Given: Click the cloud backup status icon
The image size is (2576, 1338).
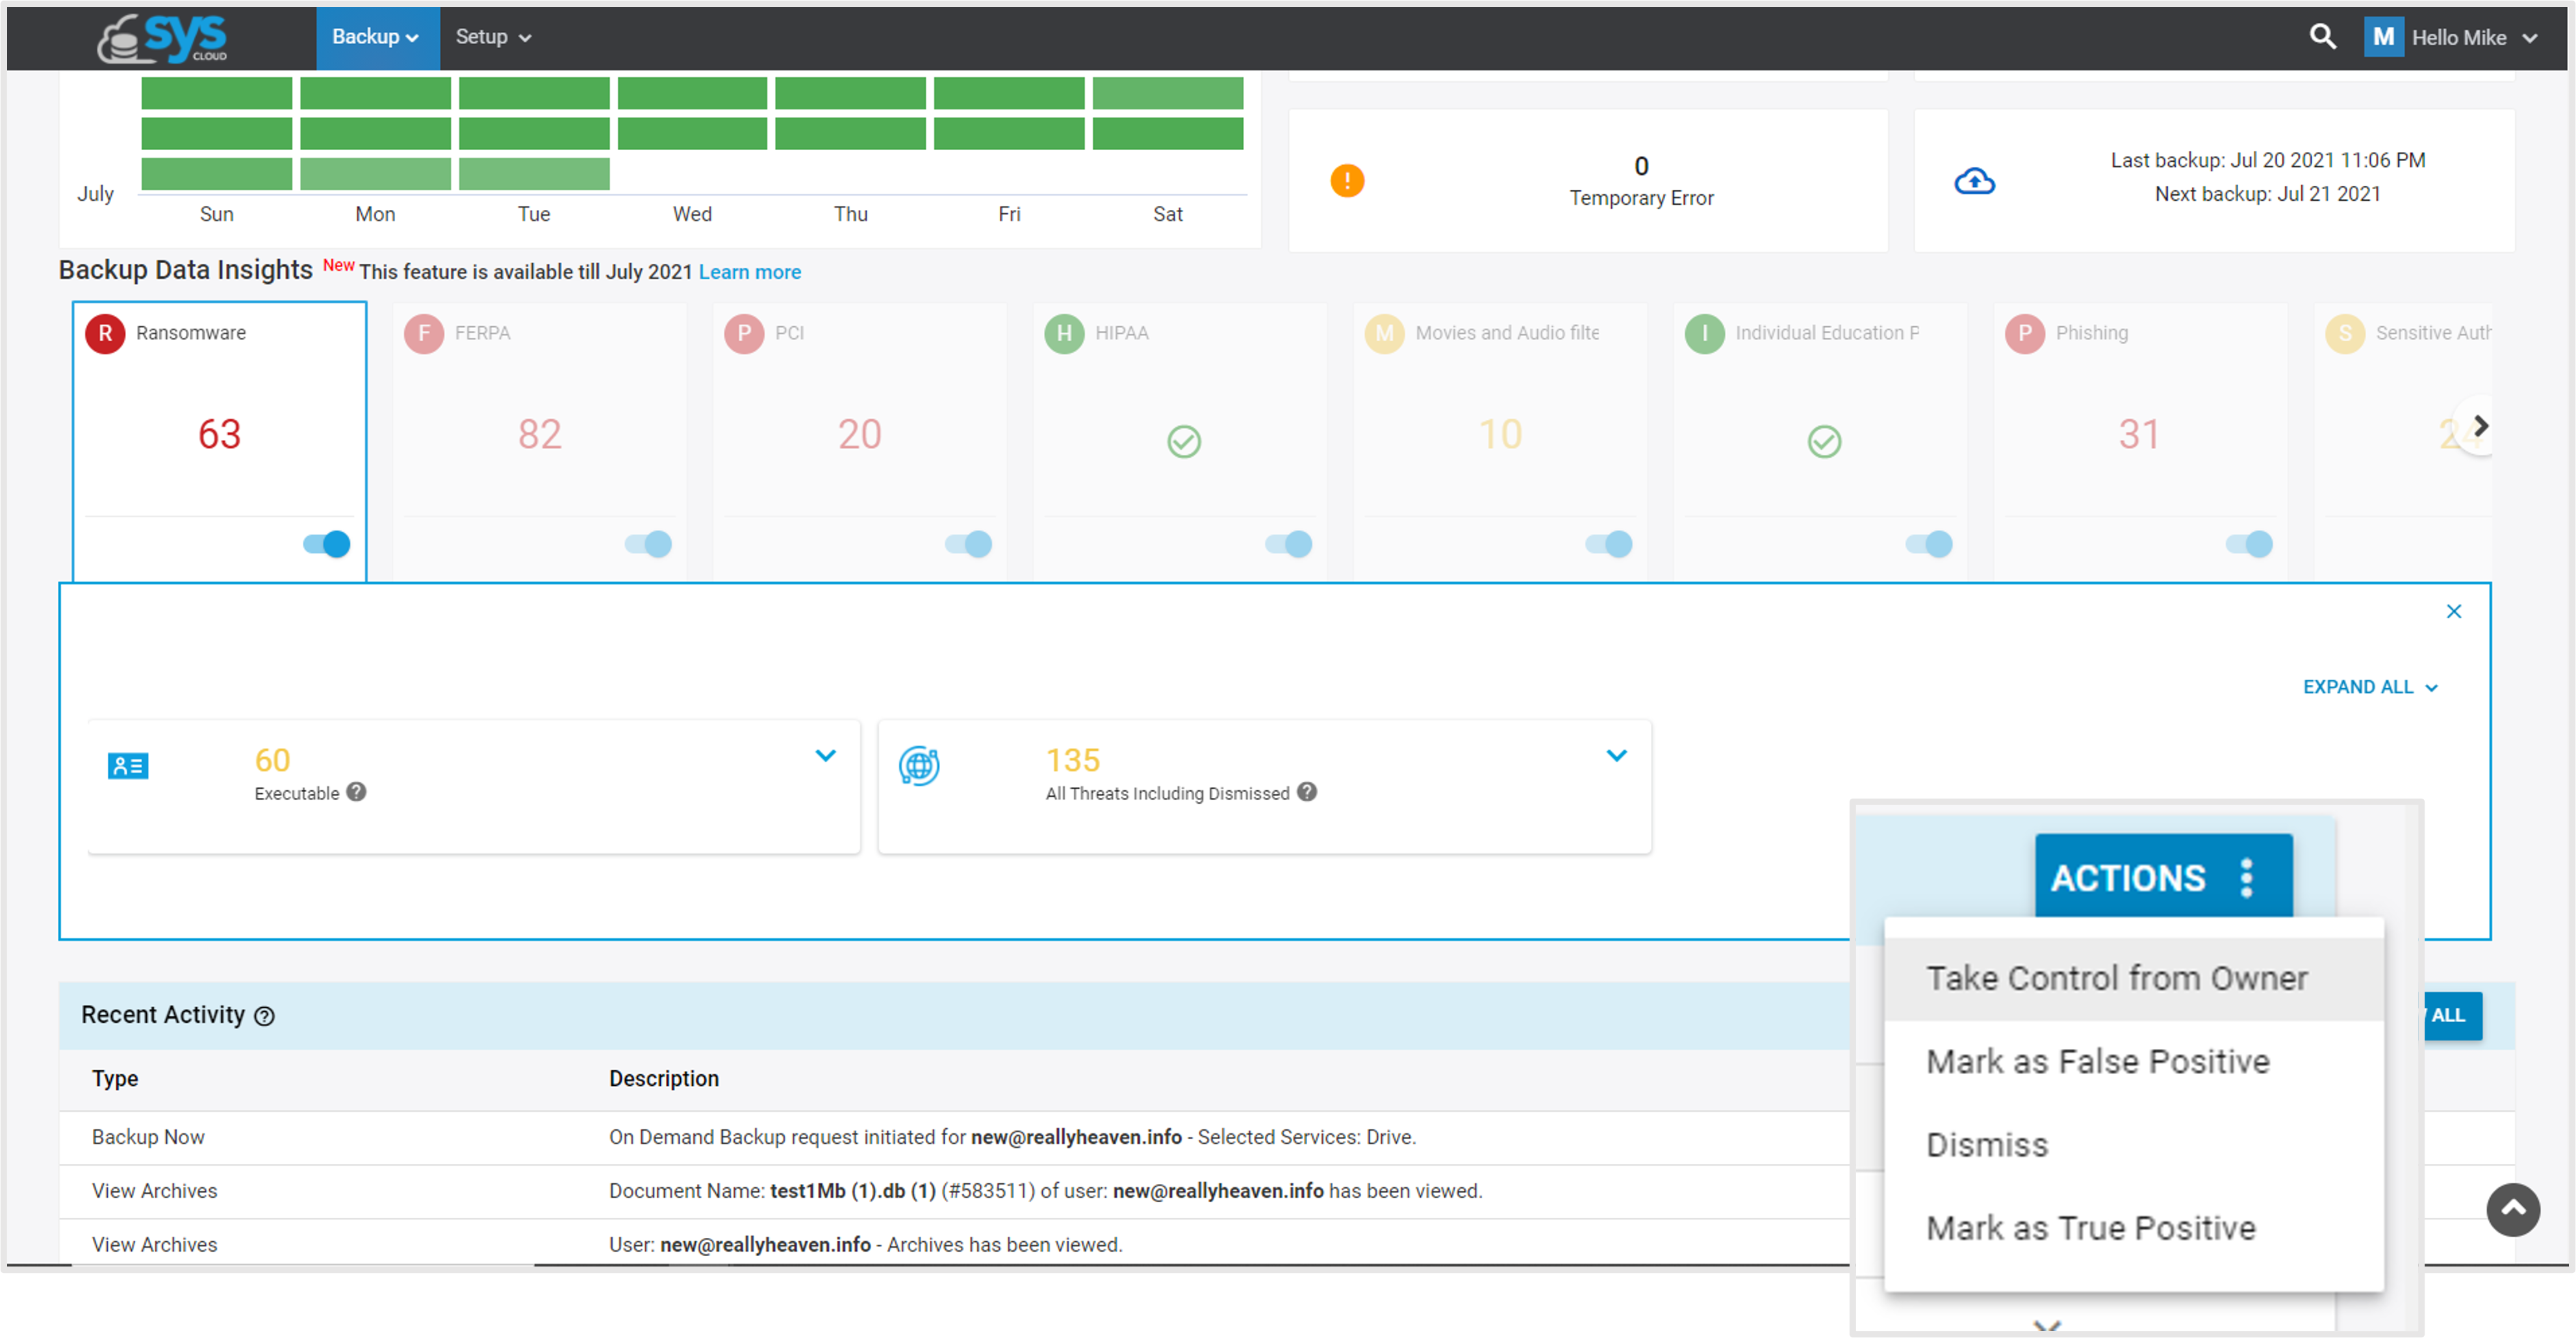Looking at the screenshot, I should (x=1974, y=181).
